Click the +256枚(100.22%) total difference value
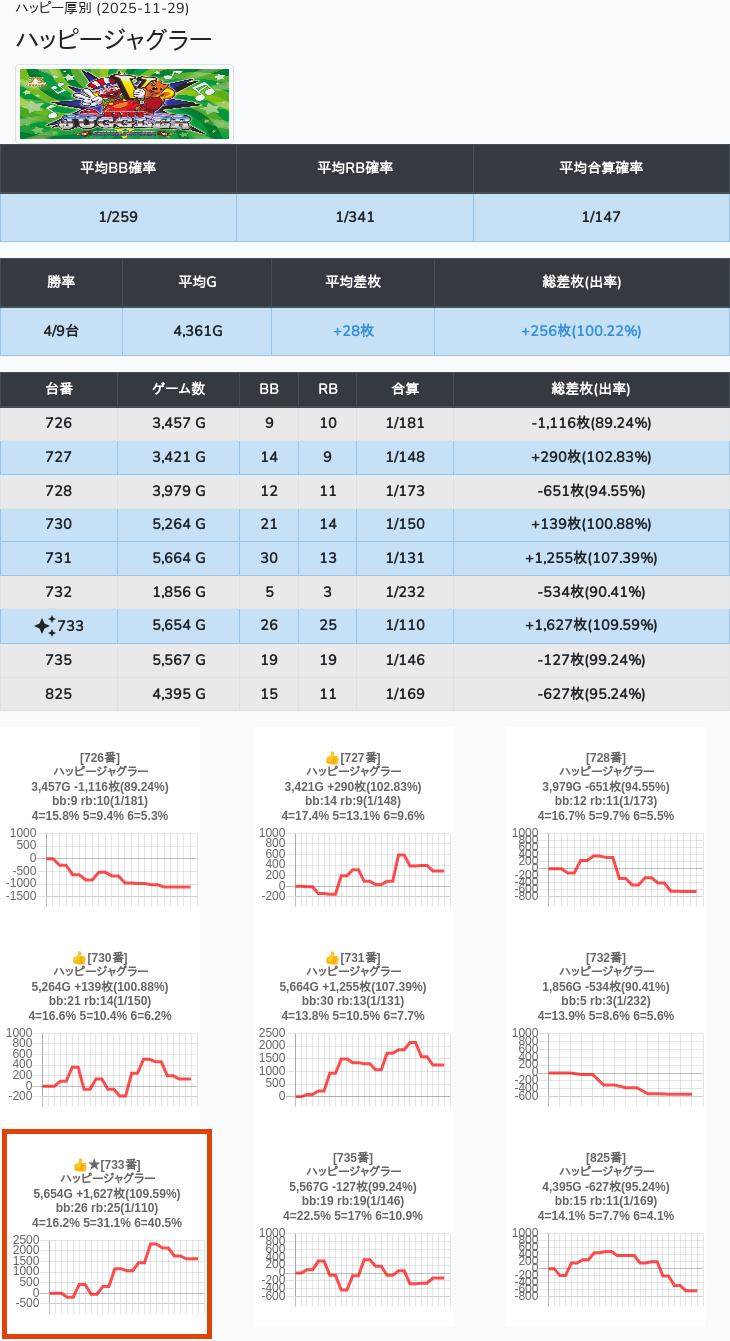 click(581, 331)
